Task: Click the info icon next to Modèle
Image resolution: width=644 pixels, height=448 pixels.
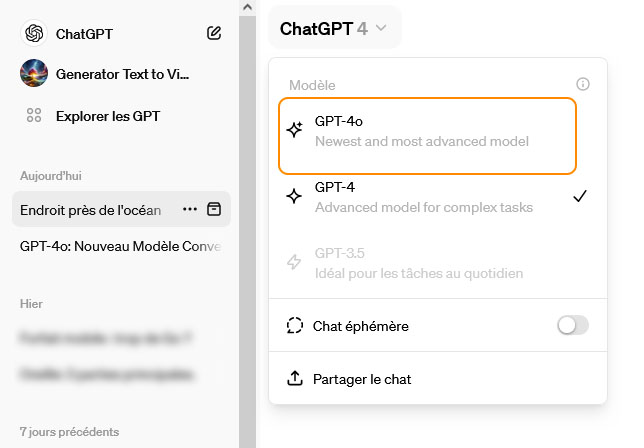Action: coord(583,85)
